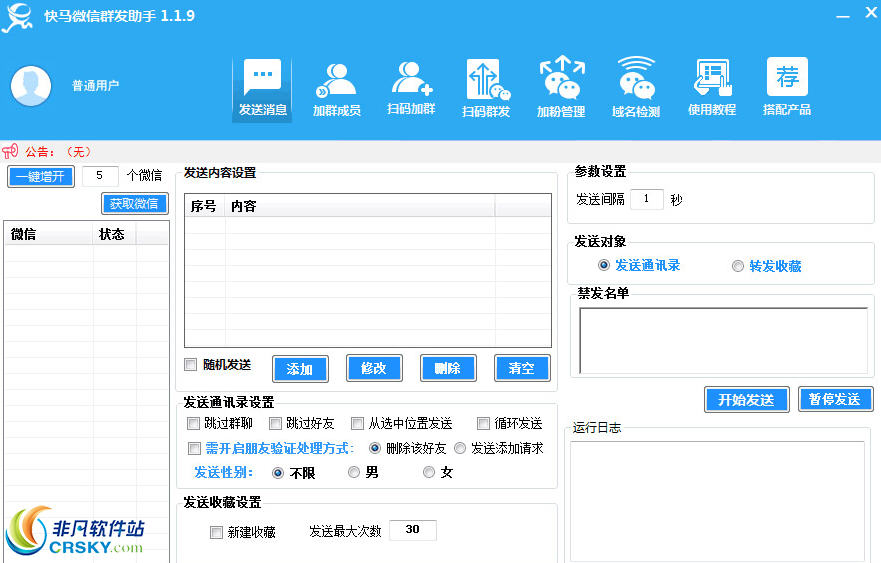Open the 发送消息 send message tab

tap(262, 88)
